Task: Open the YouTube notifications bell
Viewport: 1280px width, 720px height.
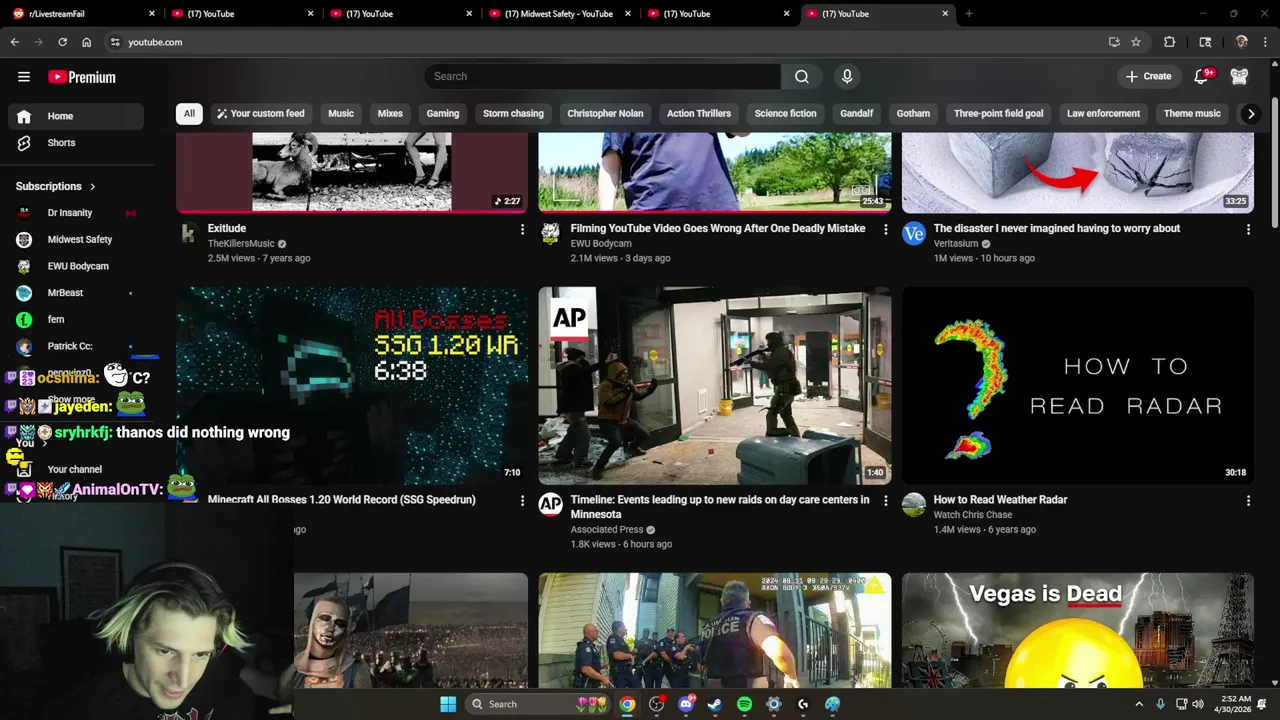Action: [1203, 76]
